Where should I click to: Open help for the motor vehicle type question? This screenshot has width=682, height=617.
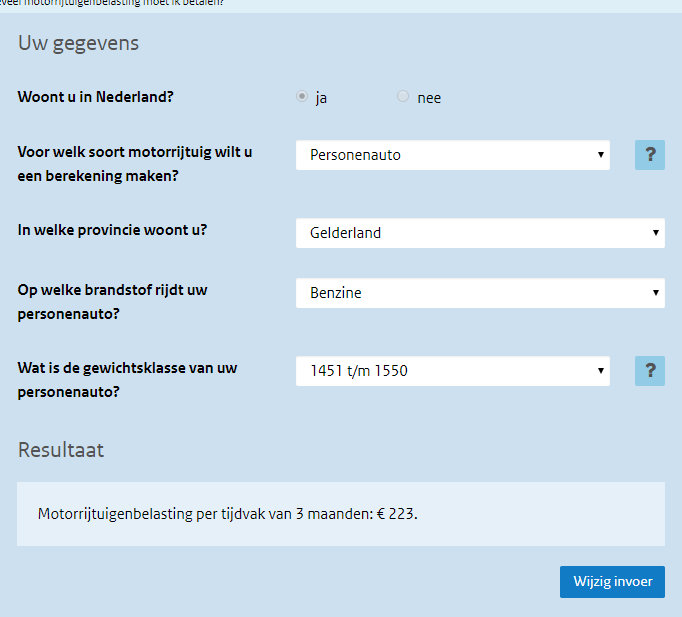pos(650,155)
